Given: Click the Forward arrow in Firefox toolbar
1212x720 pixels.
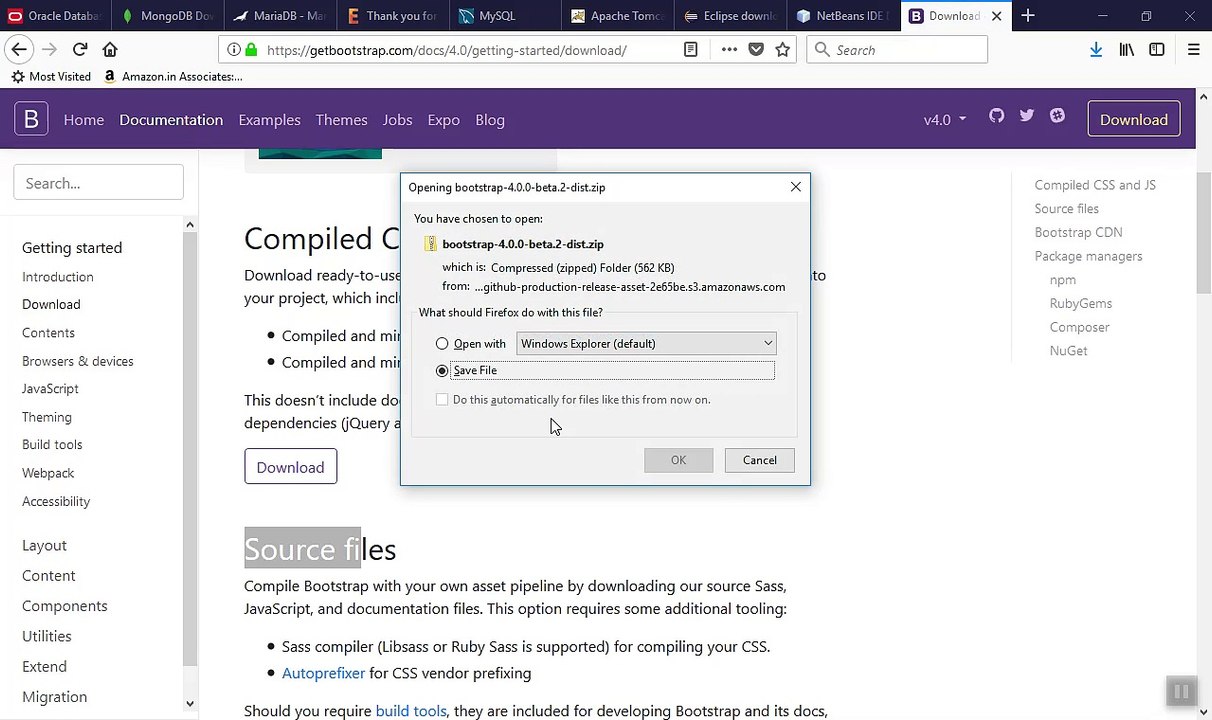Looking at the screenshot, I should click(49, 49).
